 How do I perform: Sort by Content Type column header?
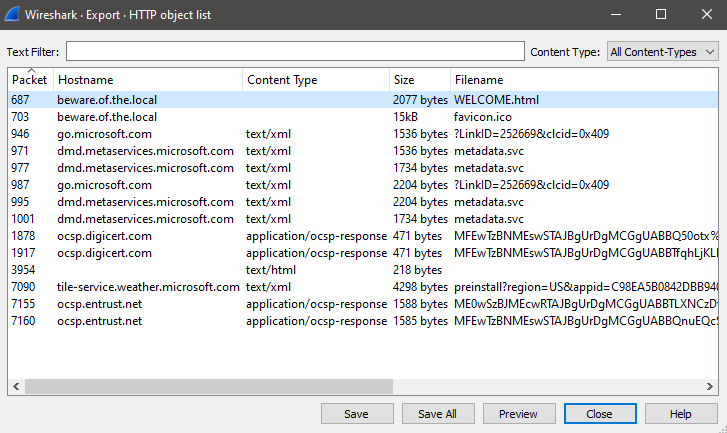(x=316, y=80)
